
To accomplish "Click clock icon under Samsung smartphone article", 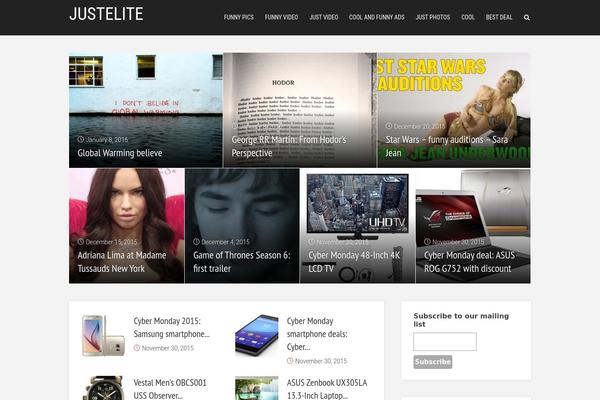I will [137, 348].
